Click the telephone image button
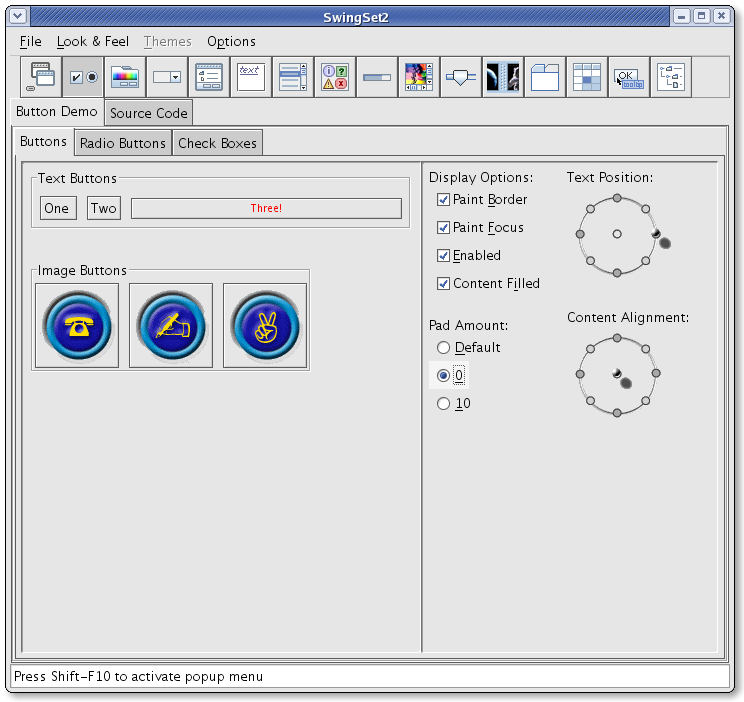The width and height of the screenshot is (744, 702). coord(77,326)
